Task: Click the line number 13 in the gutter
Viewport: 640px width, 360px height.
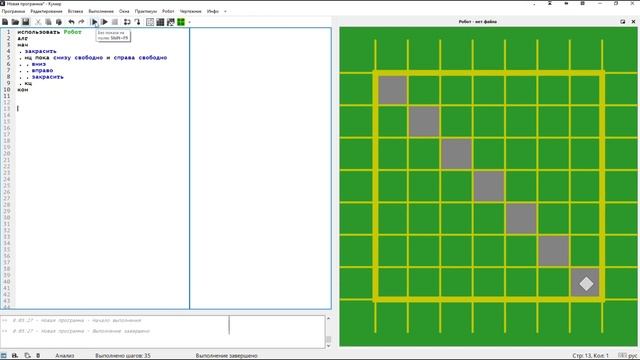Action: (x=7, y=109)
